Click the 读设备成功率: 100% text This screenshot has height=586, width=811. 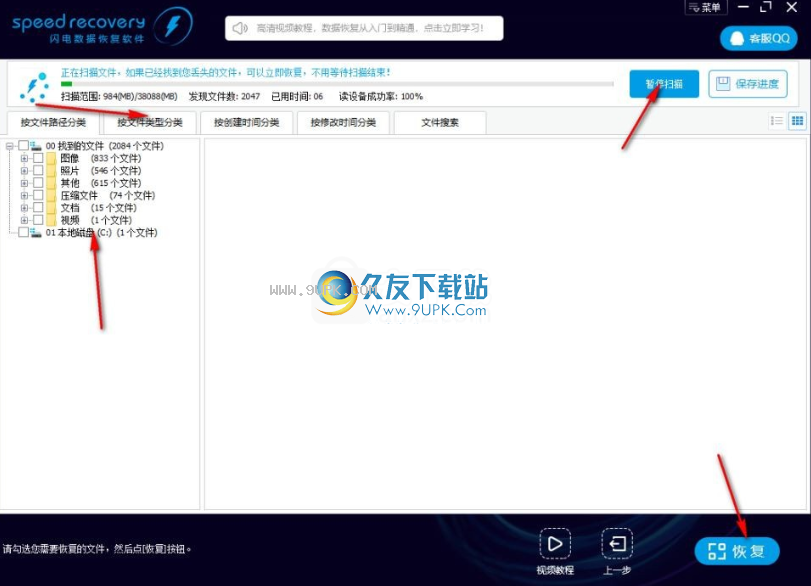point(381,97)
